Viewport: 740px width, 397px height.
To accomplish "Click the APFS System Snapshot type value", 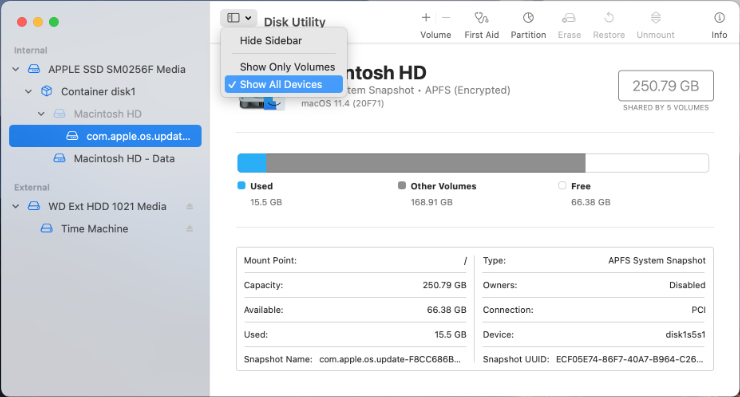I will tap(657, 261).
